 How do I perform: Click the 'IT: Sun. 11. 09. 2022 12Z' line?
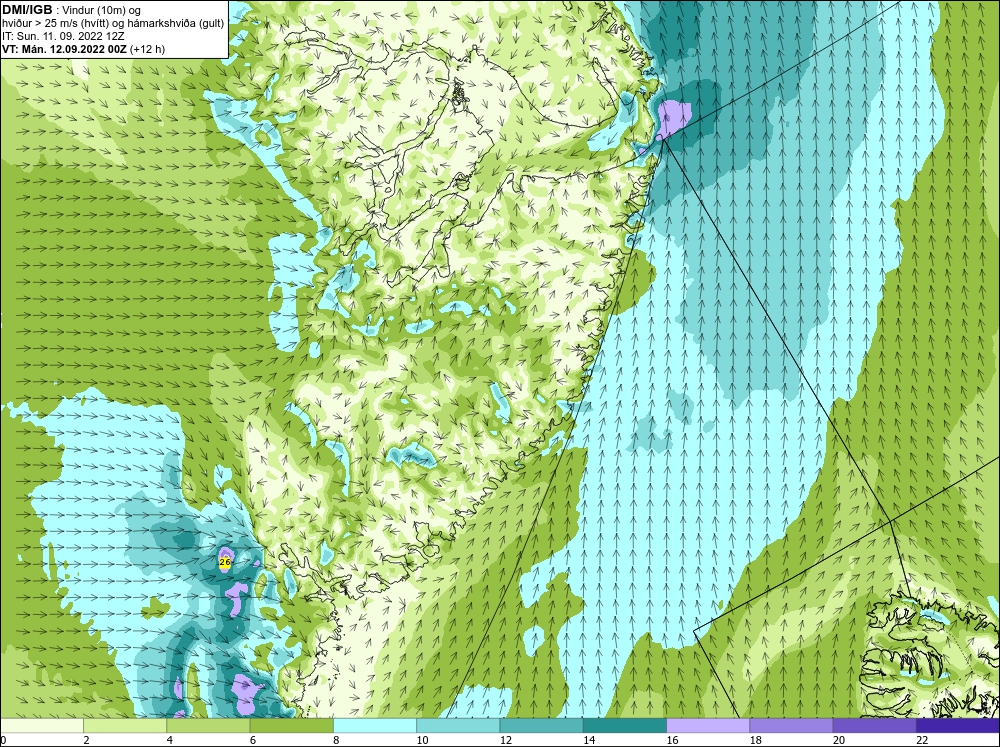pos(62,36)
